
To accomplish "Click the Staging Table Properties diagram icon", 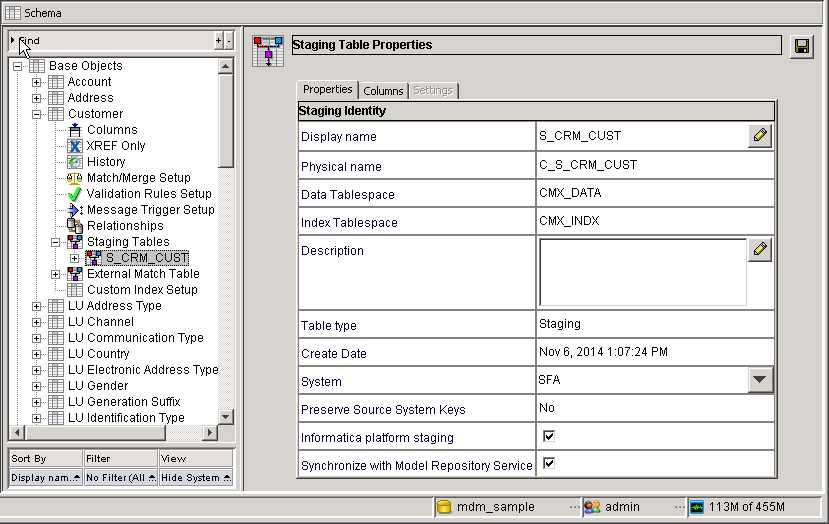I will pos(268,51).
